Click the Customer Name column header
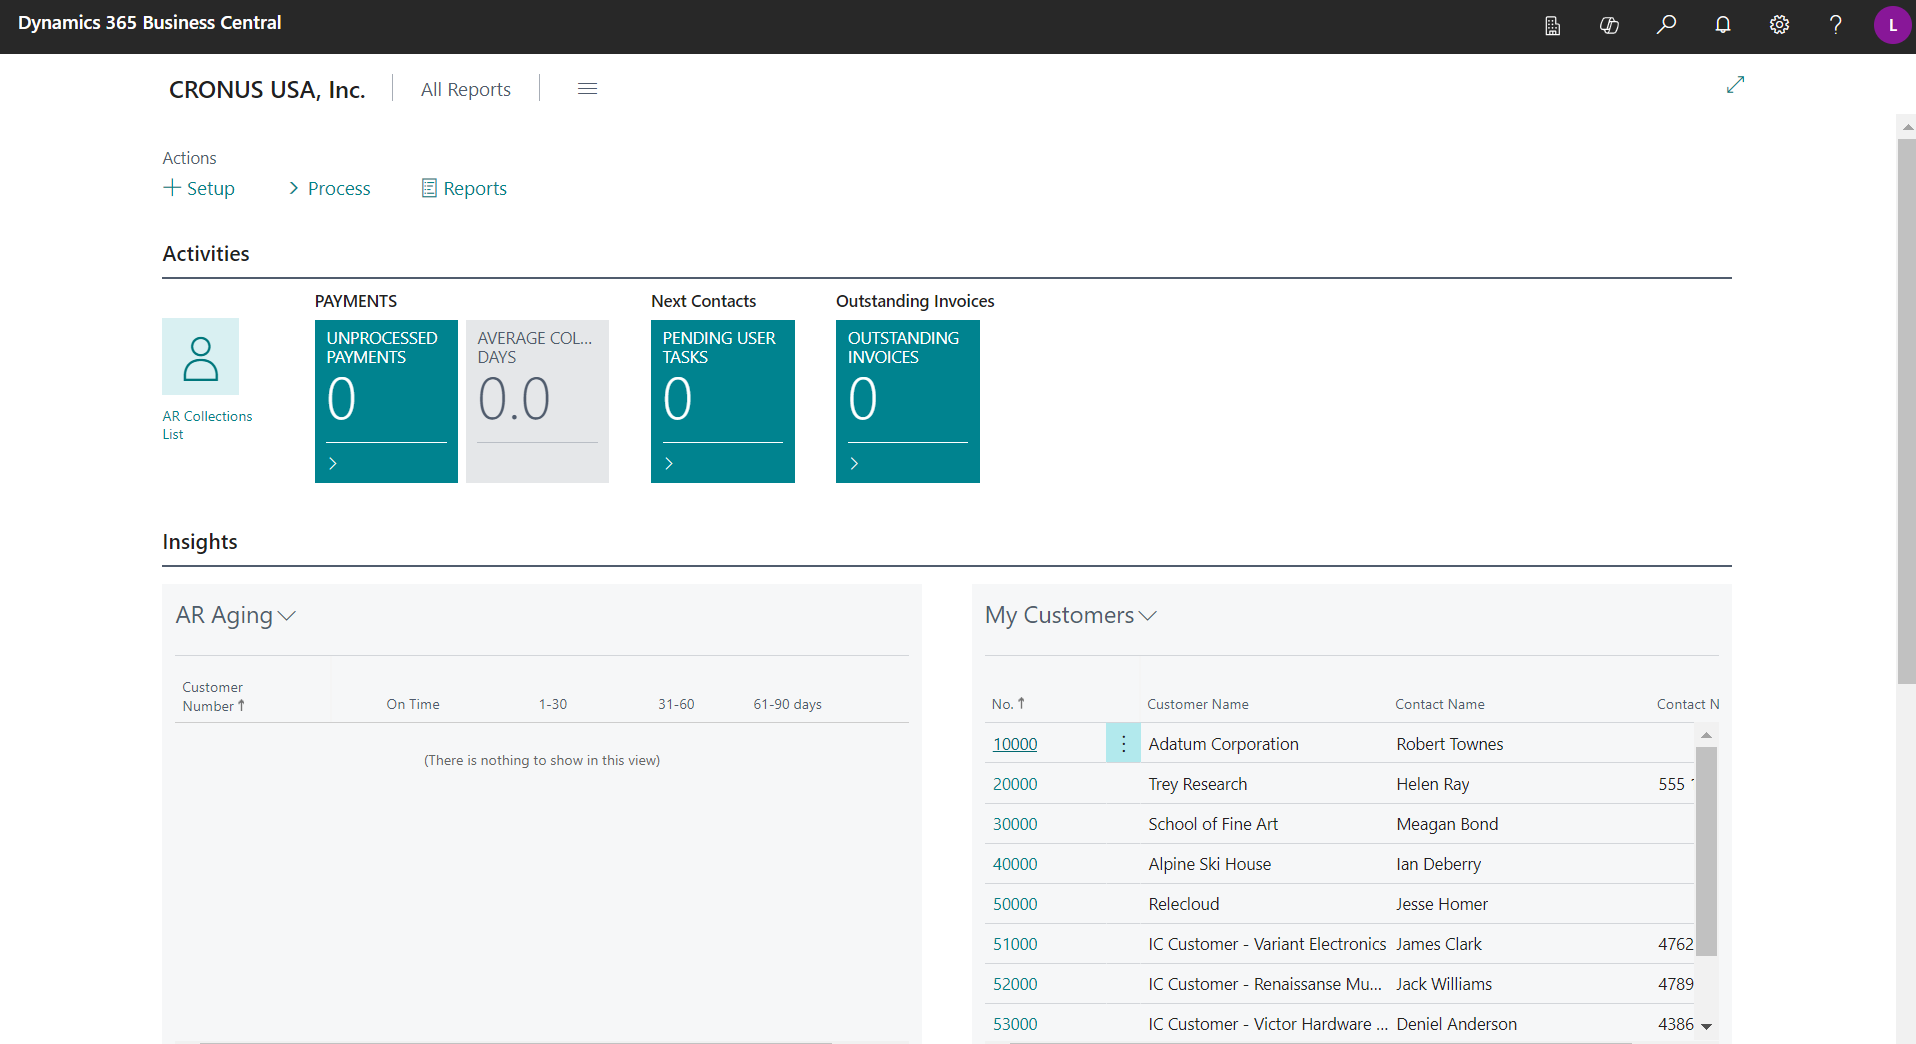 [1198, 704]
